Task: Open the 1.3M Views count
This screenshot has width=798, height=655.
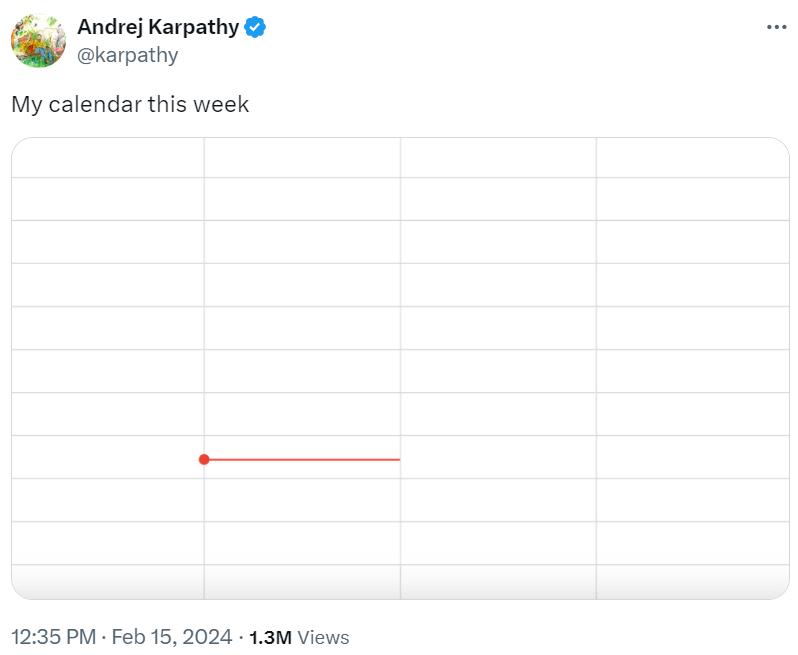Action: (x=299, y=637)
